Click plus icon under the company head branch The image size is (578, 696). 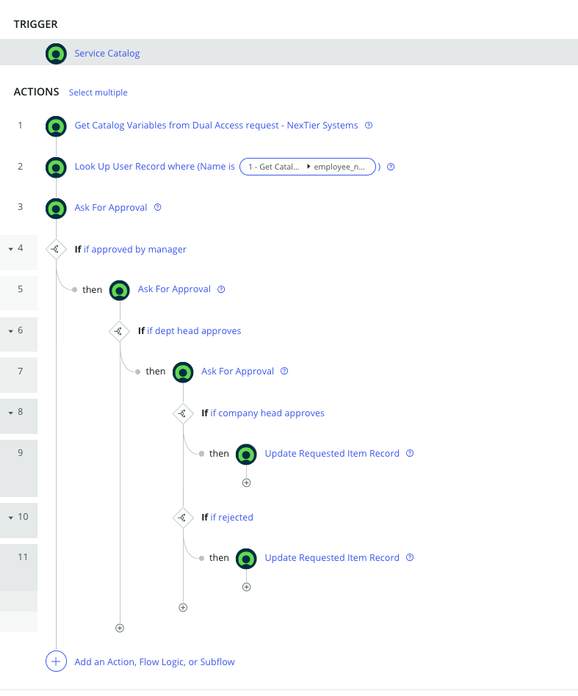[183, 608]
